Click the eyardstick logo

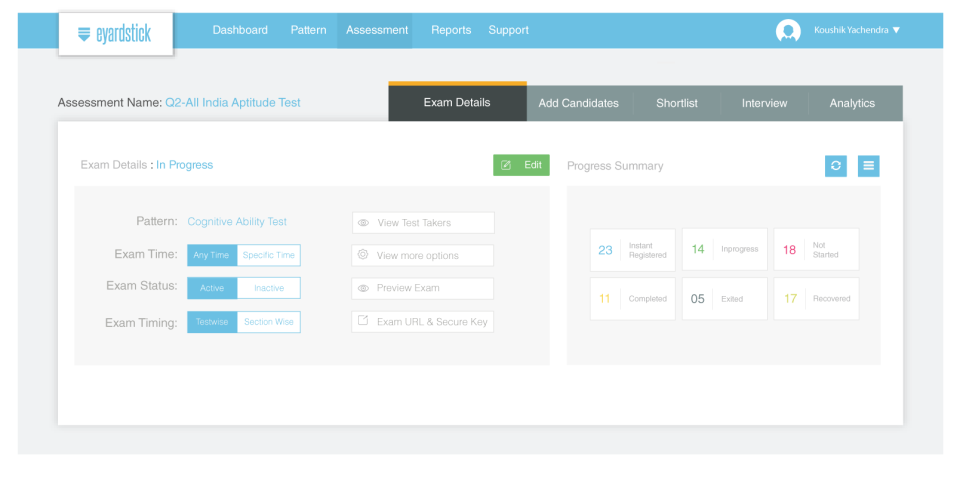(115, 34)
